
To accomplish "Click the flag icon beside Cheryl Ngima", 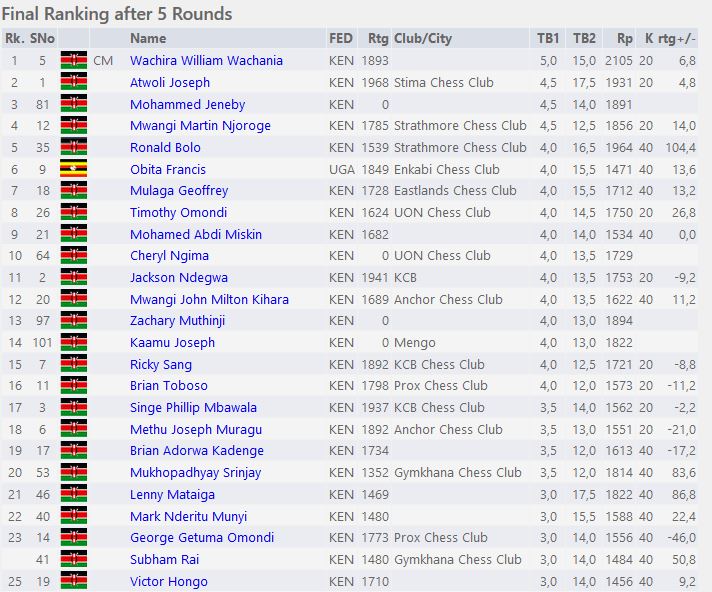I will tap(74, 255).
